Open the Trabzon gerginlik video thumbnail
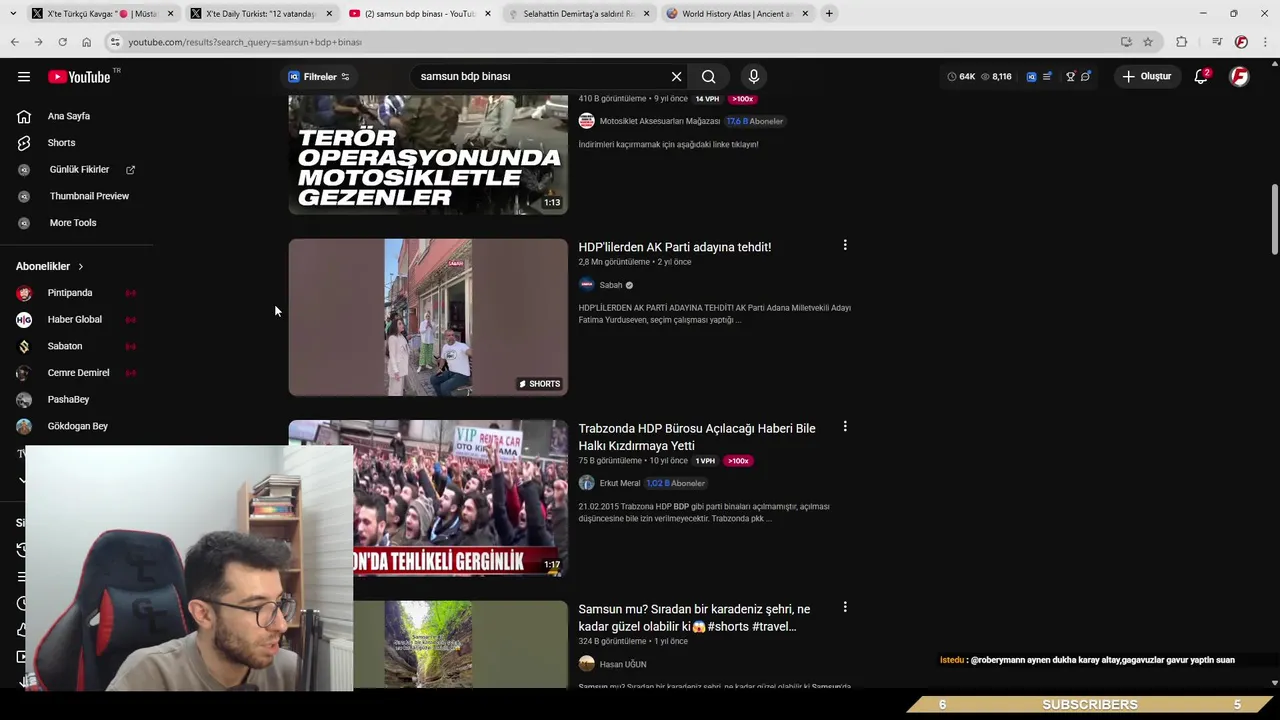Viewport: 1280px width, 720px height. (428, 498)
